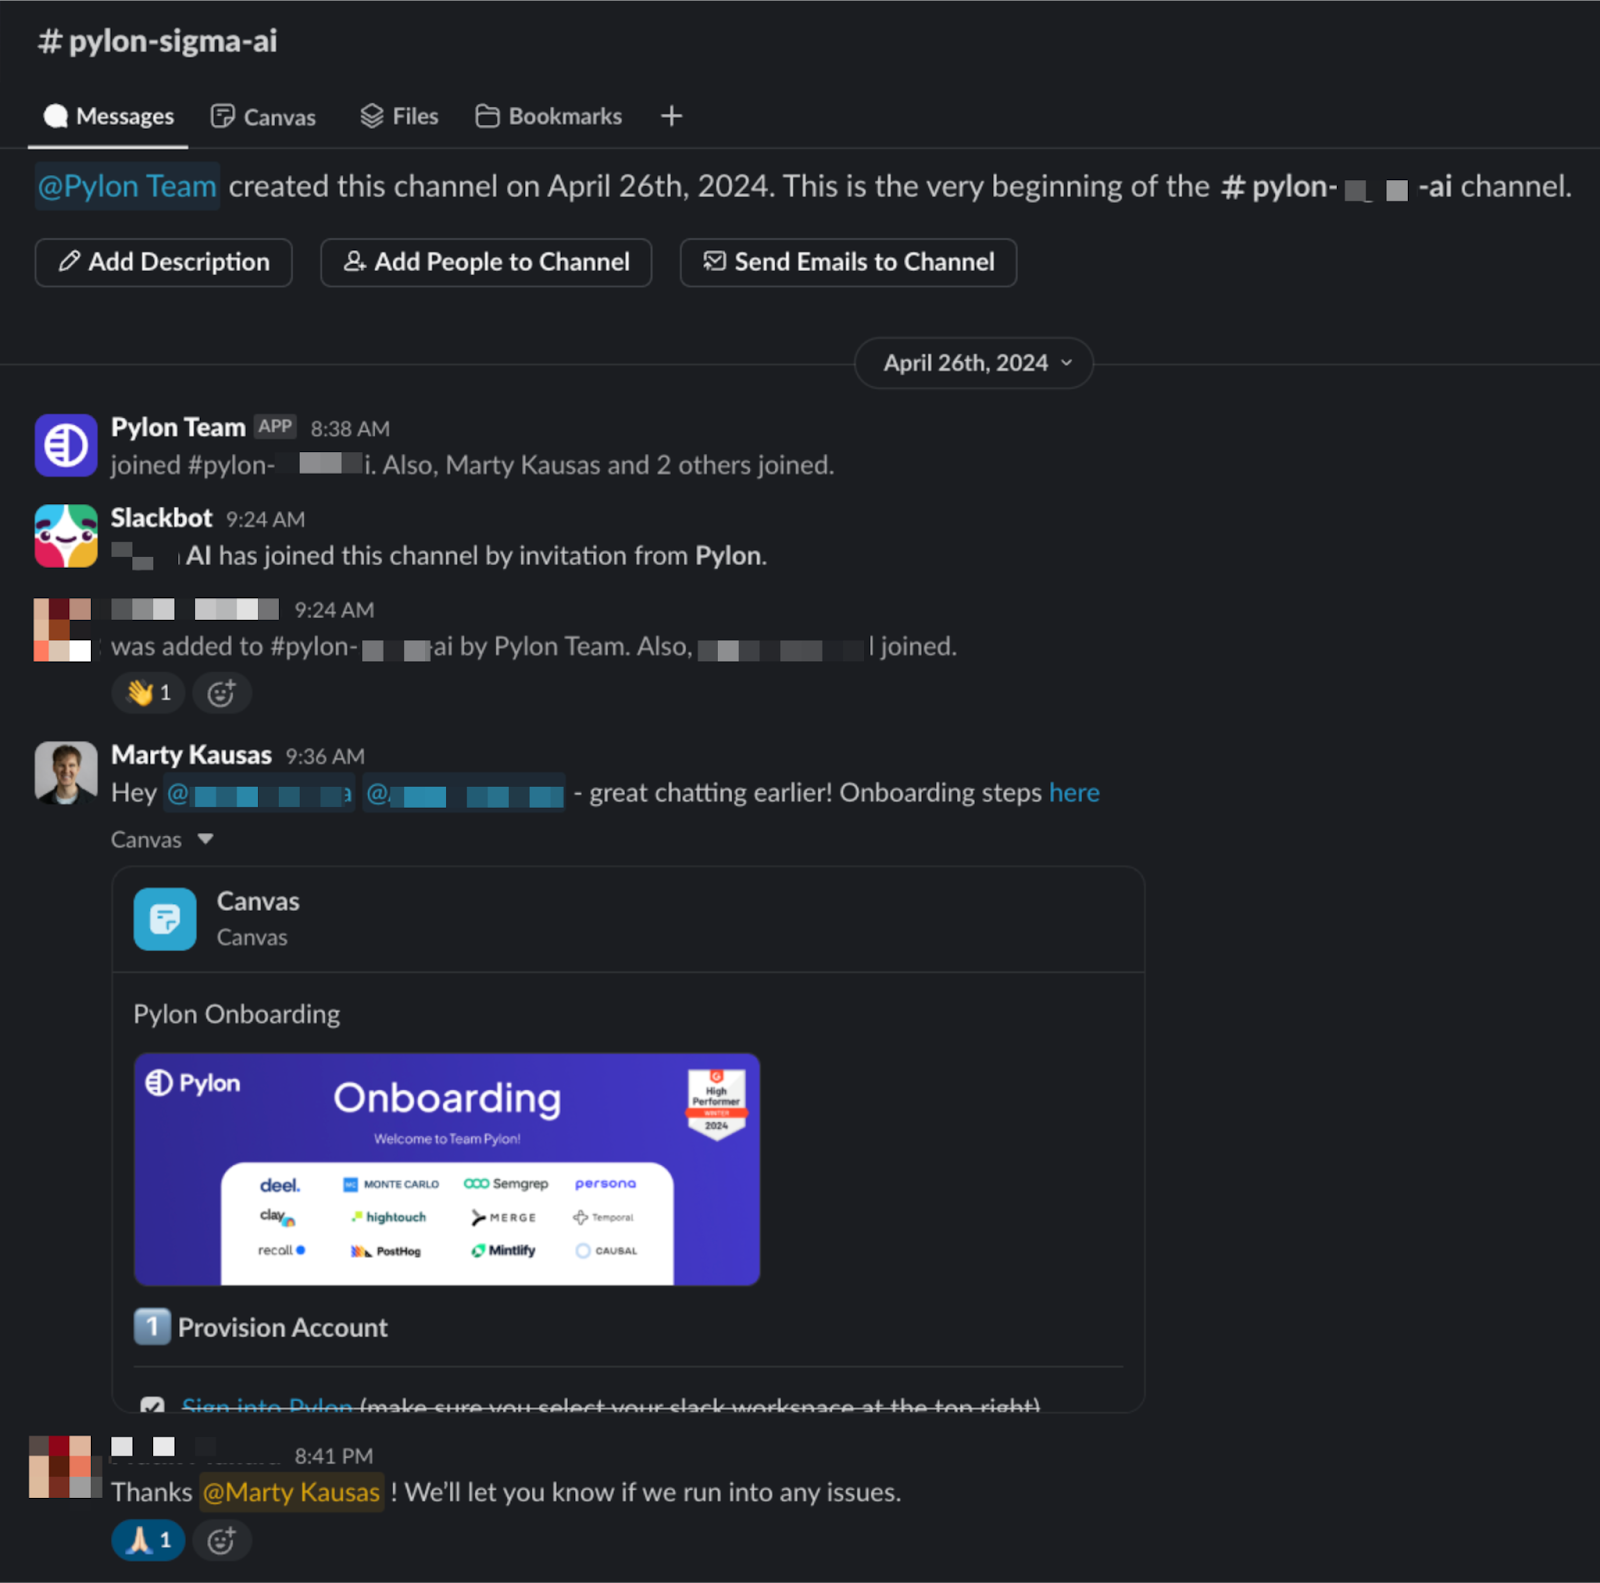Add a reaction to the 8:41 PM message
1600x1583 pixels.
tap(221, 1540)
